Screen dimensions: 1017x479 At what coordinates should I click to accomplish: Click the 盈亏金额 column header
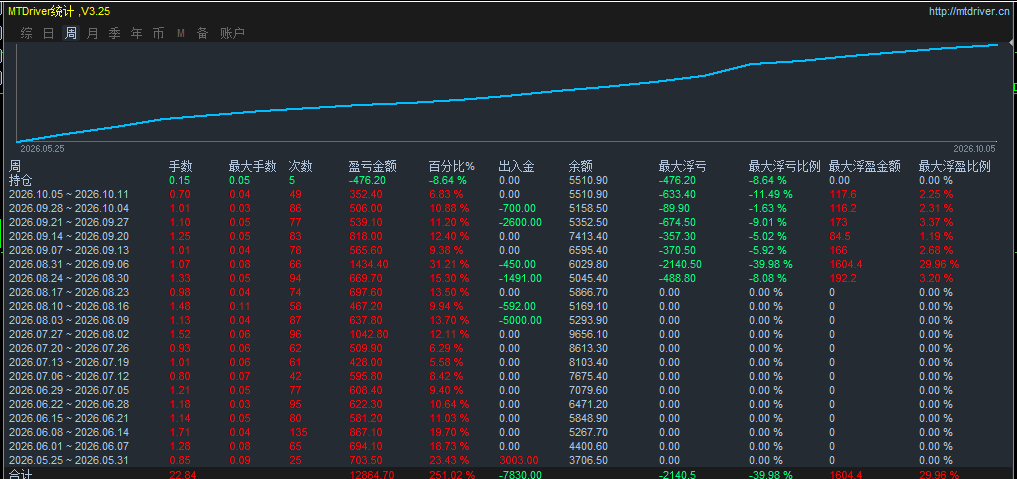coord(373,167)
